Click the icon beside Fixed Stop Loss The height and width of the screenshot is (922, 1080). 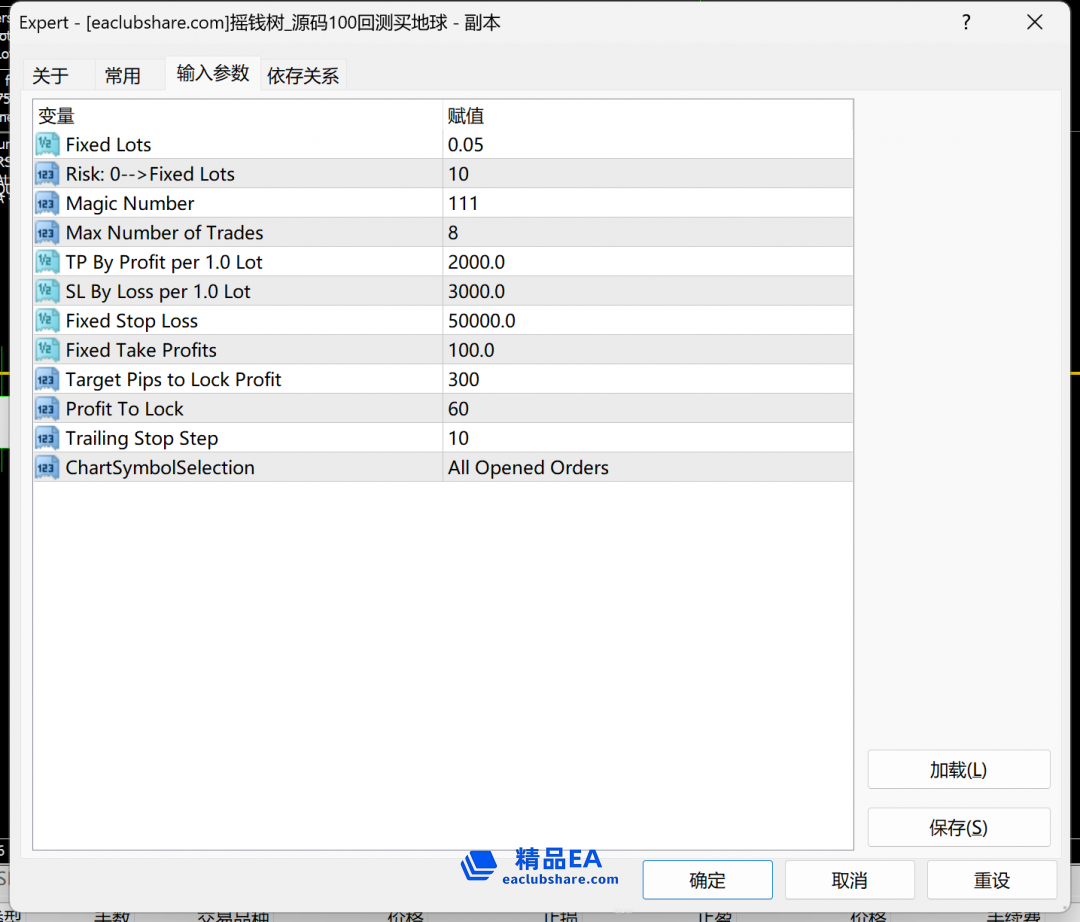48,321
